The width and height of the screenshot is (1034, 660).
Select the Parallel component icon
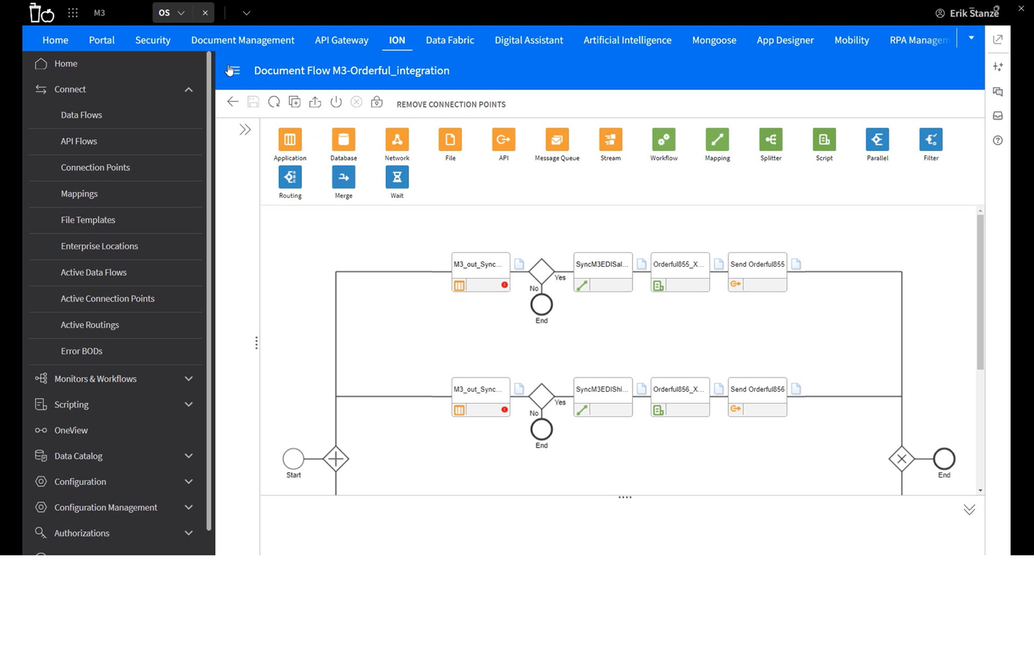(877, 140)
